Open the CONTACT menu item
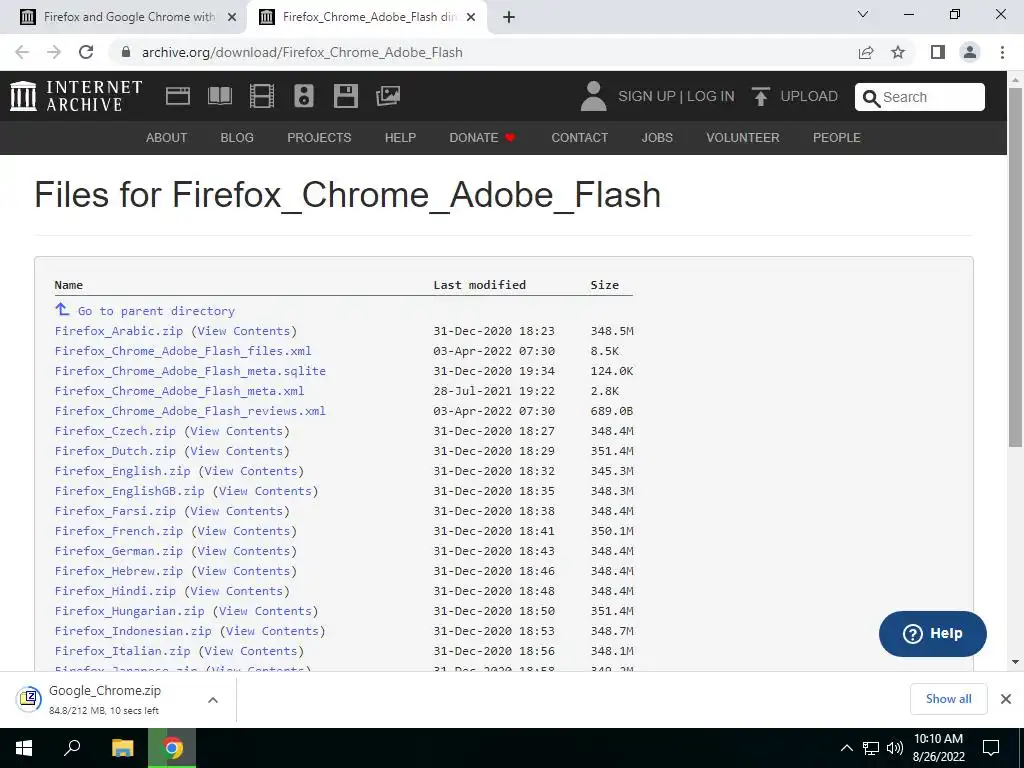 pyautogui.click(x=579, y=138)
